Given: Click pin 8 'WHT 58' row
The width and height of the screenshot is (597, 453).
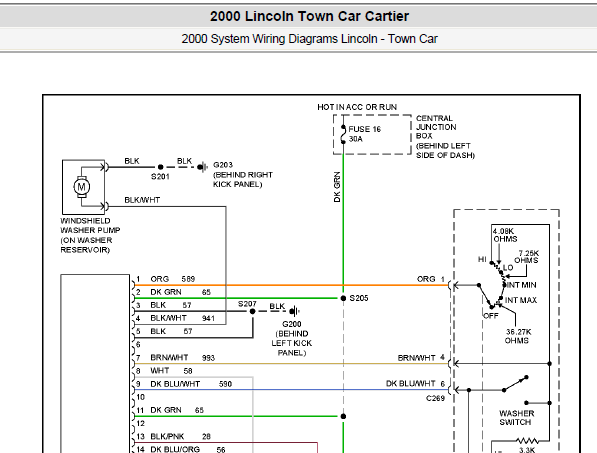Looking at the screenshot, I should tap(164, 371).
